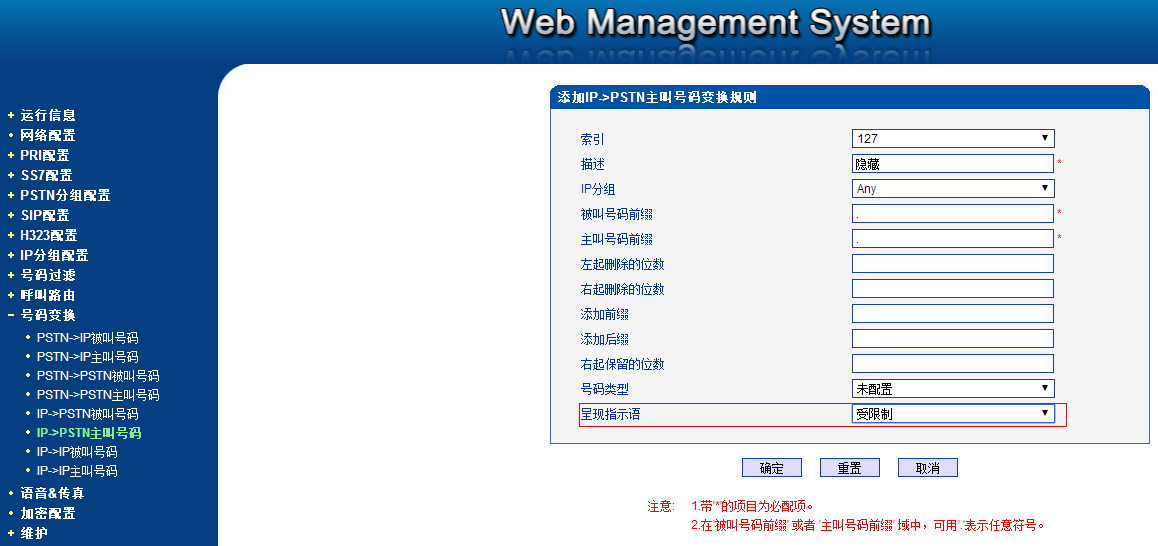Viewport: 1158px width, 546px height.
Task: Click the 添加前缀 input field
Action: [952, 314]
